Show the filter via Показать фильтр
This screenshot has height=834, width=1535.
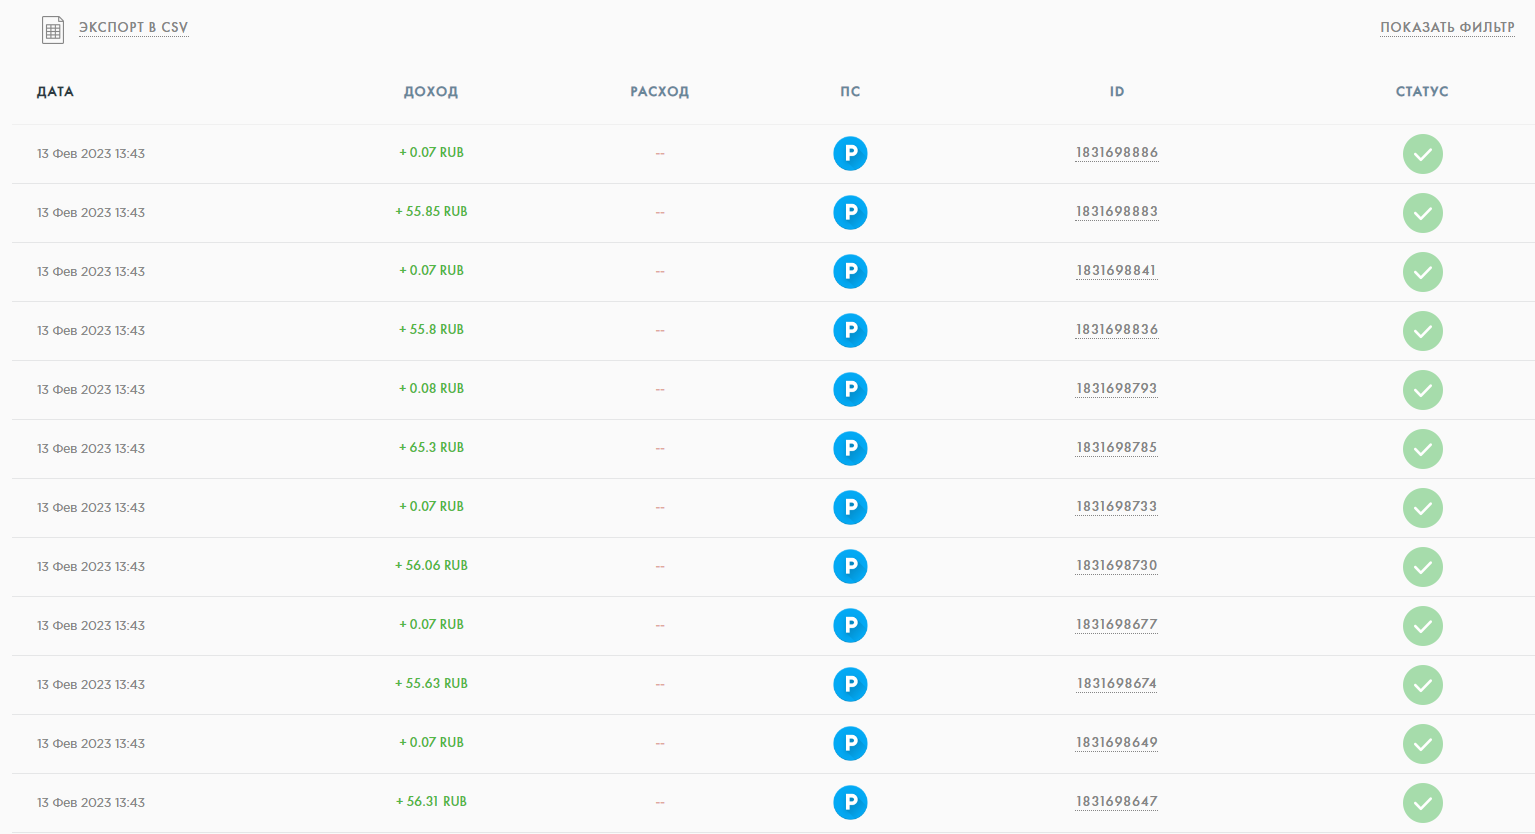click(x=1447, y=27)
